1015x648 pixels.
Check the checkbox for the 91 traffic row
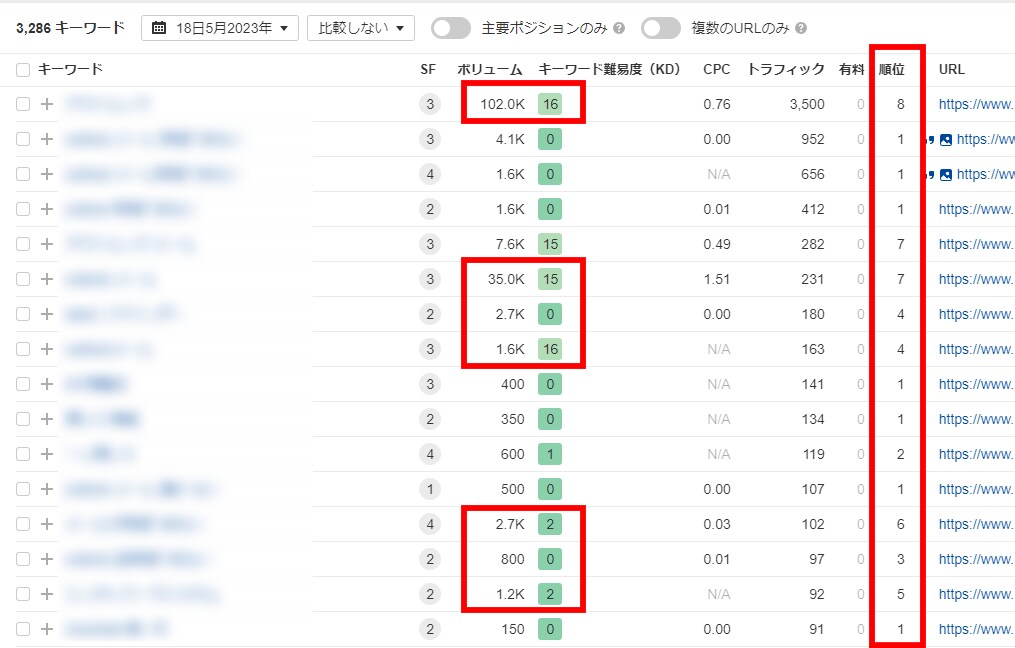point(23,629)
